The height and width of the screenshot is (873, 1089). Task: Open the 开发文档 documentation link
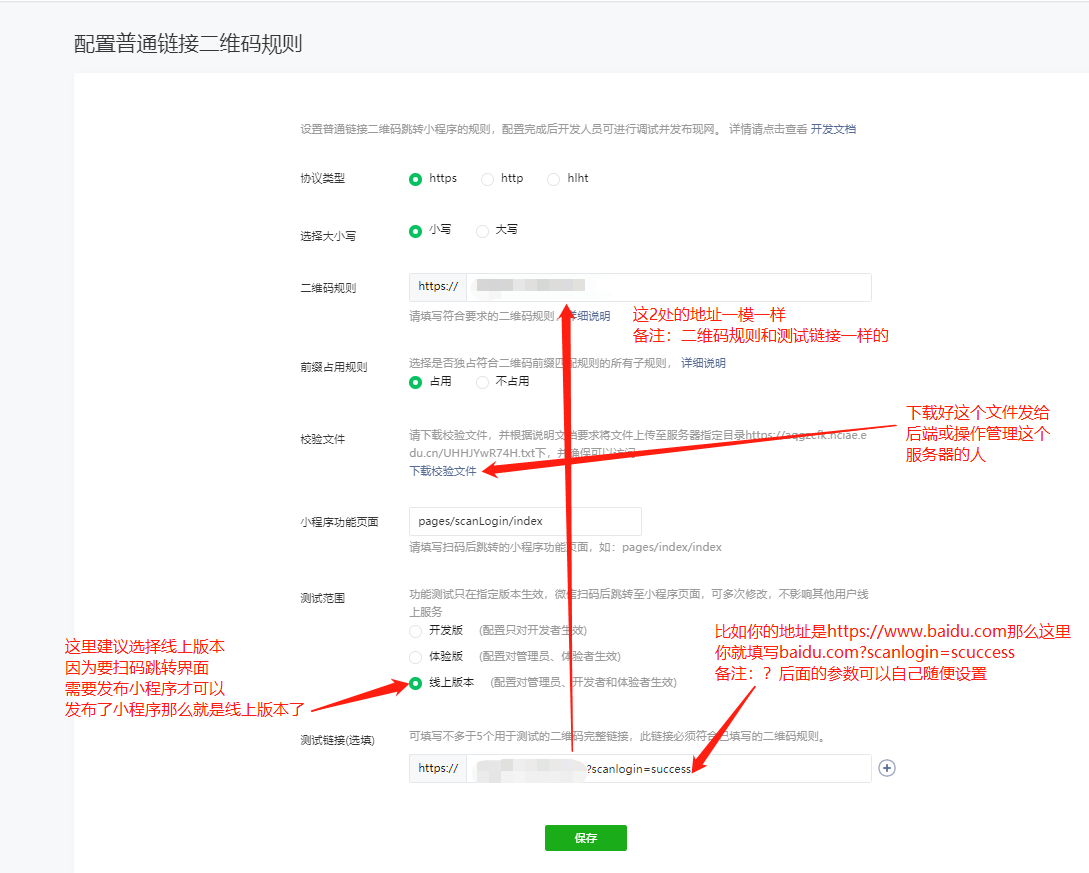click(x=832, y=129)
